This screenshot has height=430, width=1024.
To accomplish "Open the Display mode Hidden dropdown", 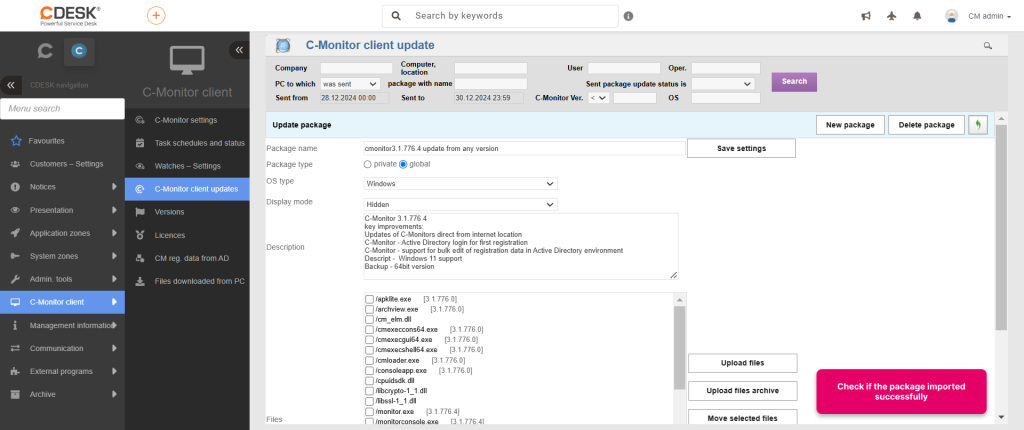I will (460, 205).
